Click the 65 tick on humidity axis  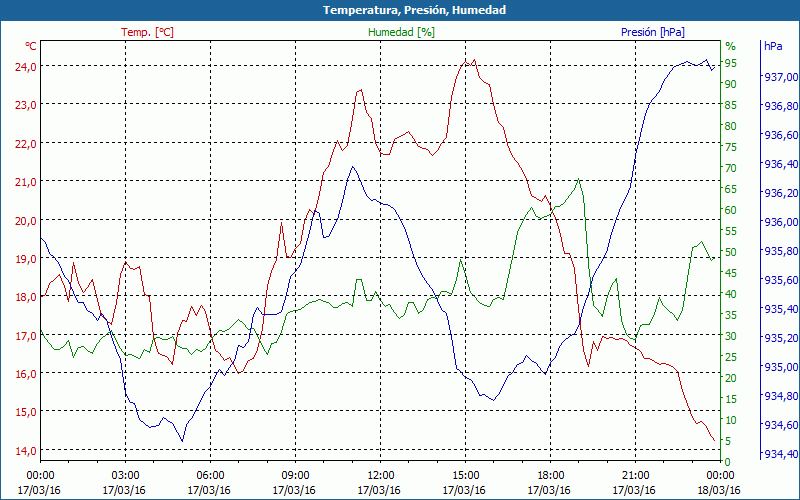[731, 189]
